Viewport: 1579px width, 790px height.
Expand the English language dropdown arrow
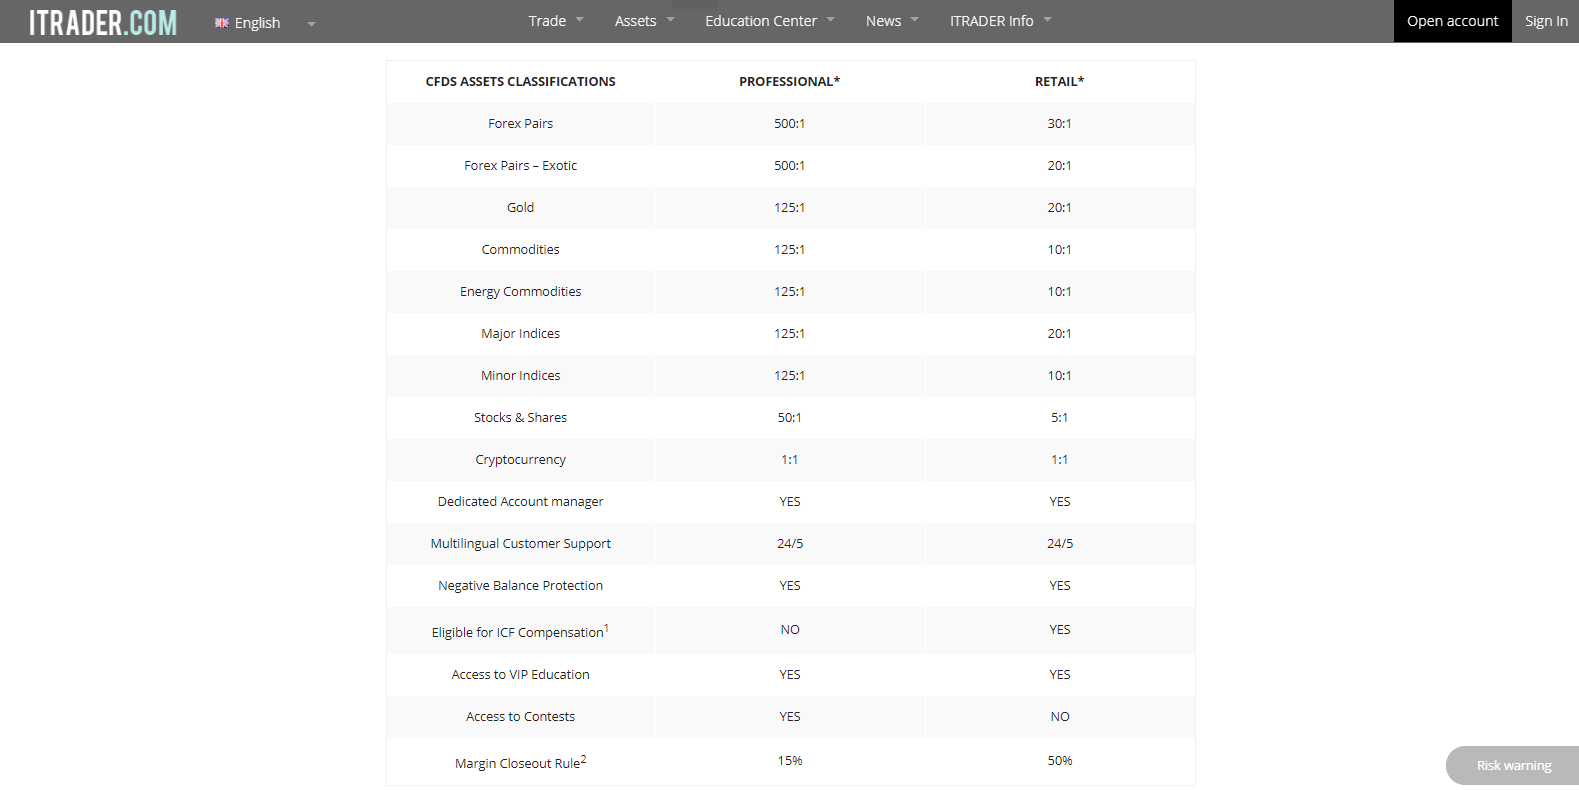pyautogui.click(x=311, y=24)
